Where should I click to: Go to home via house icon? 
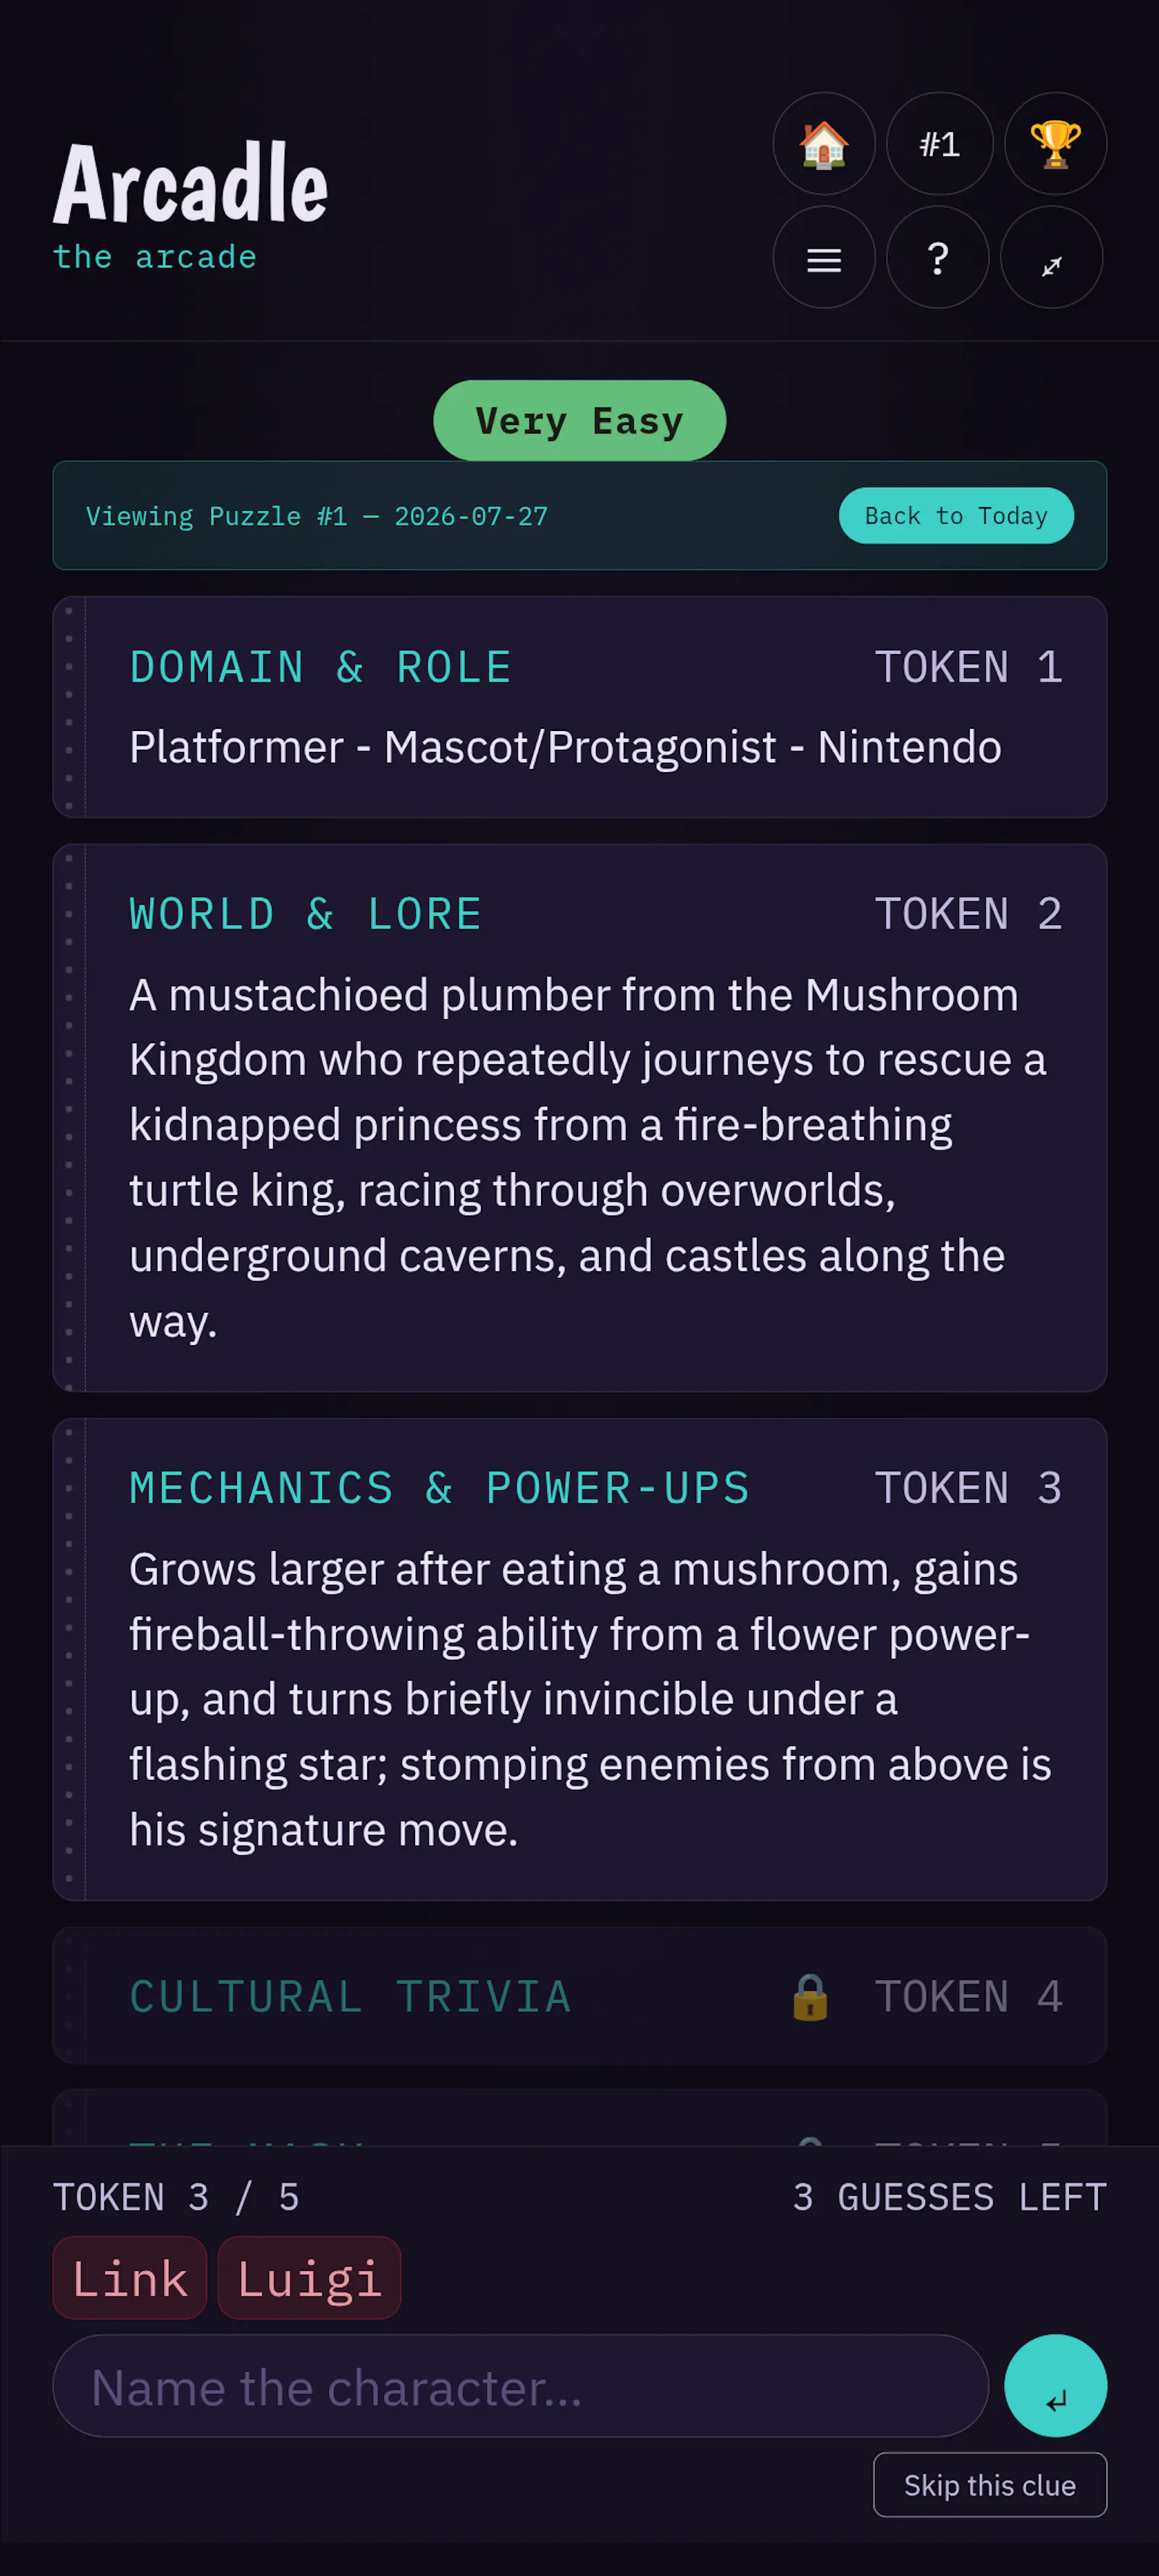(x=823, y=144)
